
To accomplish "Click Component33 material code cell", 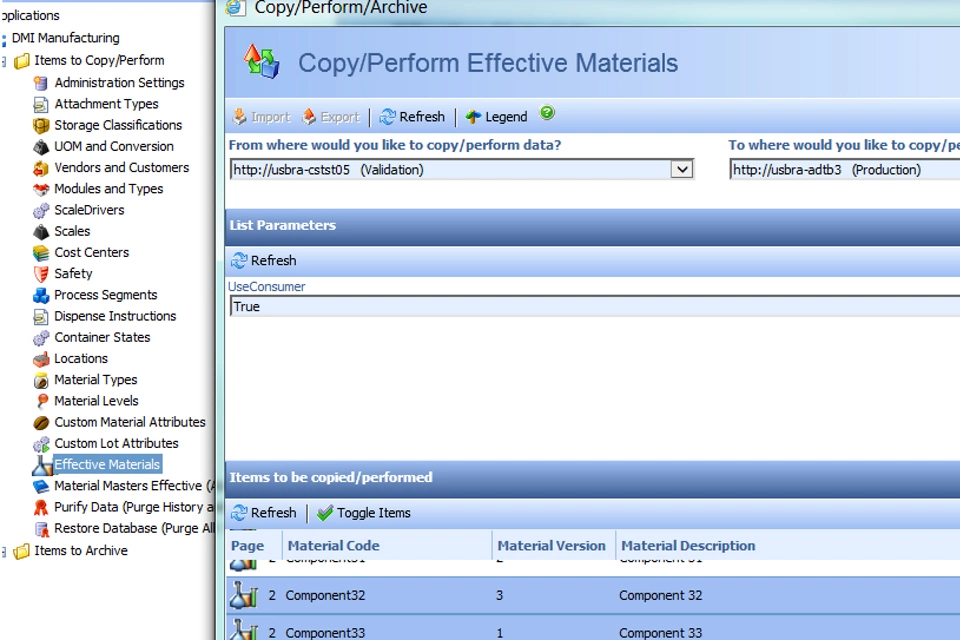I will pyautogui.click(x=325, y=633).
